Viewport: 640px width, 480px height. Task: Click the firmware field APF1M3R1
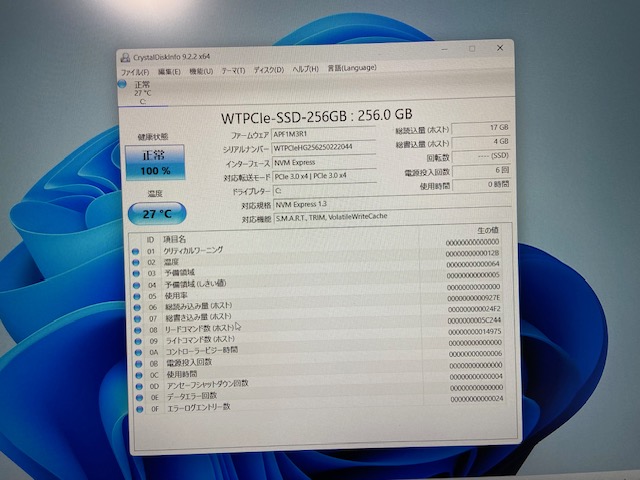pyautogui.click(x=323, y=134)
